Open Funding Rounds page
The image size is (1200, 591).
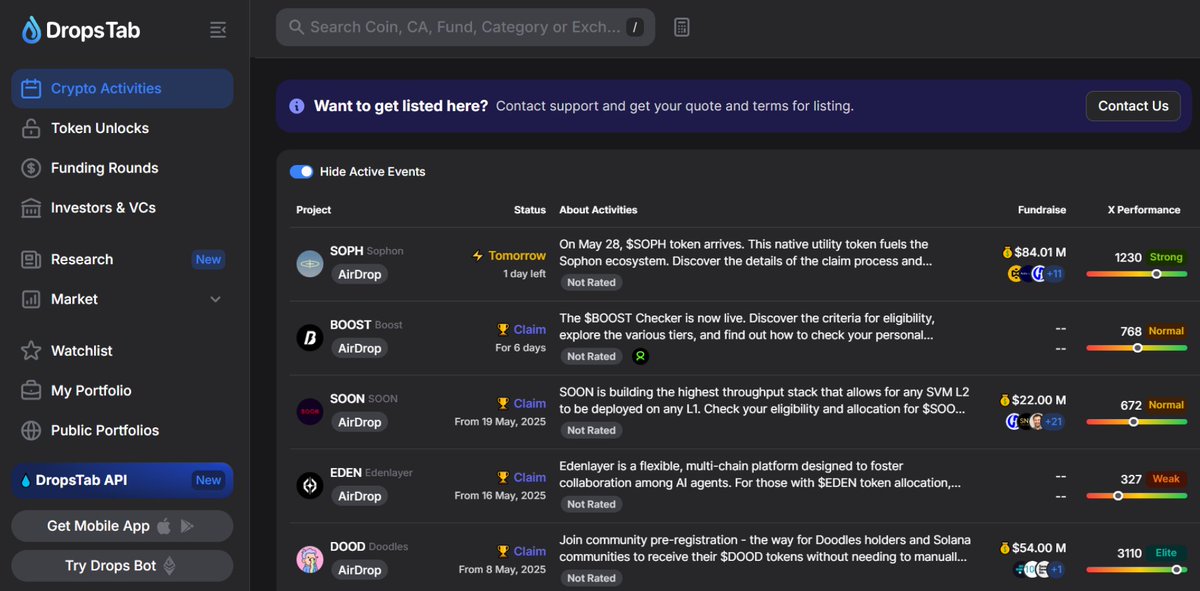(x=104, y=168)
